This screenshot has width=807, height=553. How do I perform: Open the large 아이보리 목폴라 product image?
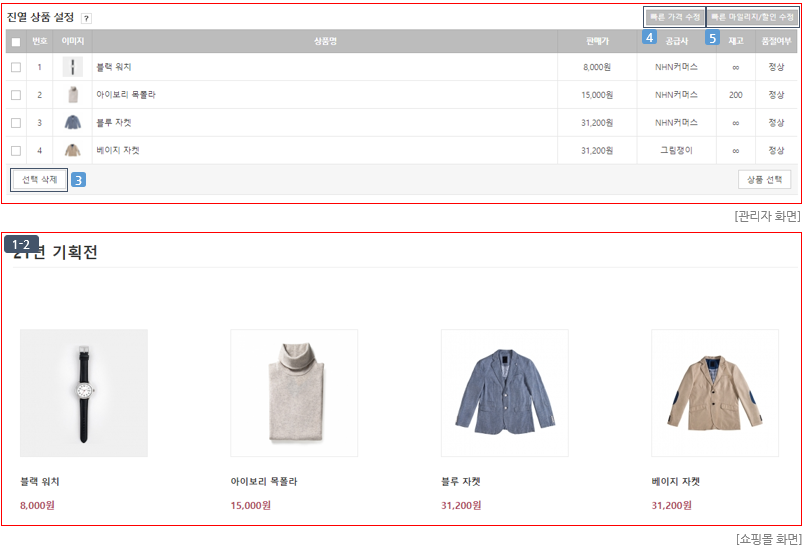(294, 393)
